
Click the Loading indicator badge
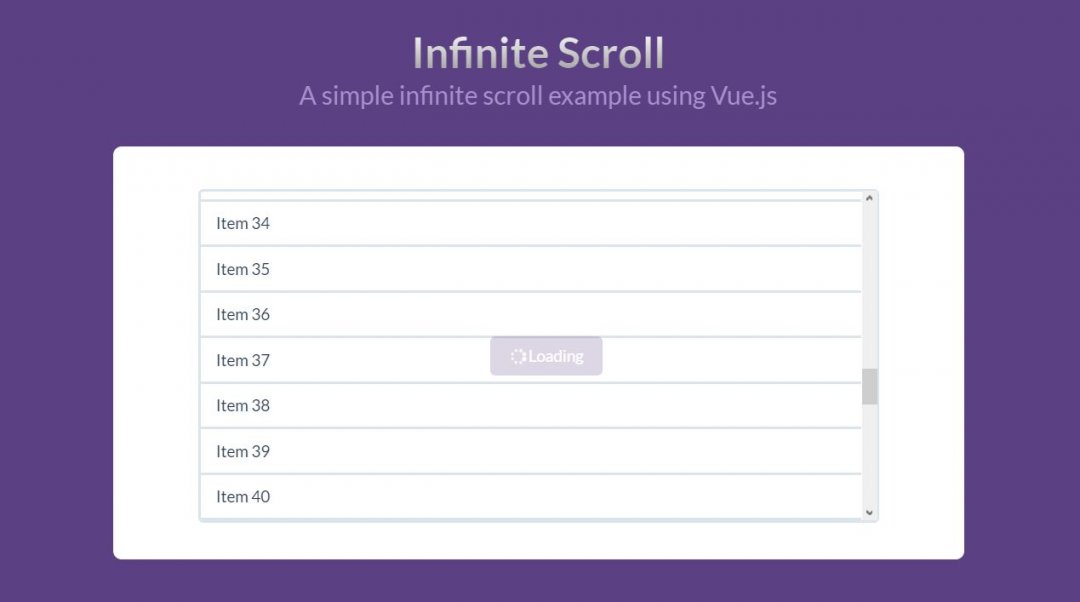pyautogui.click(x=546, y=356)
